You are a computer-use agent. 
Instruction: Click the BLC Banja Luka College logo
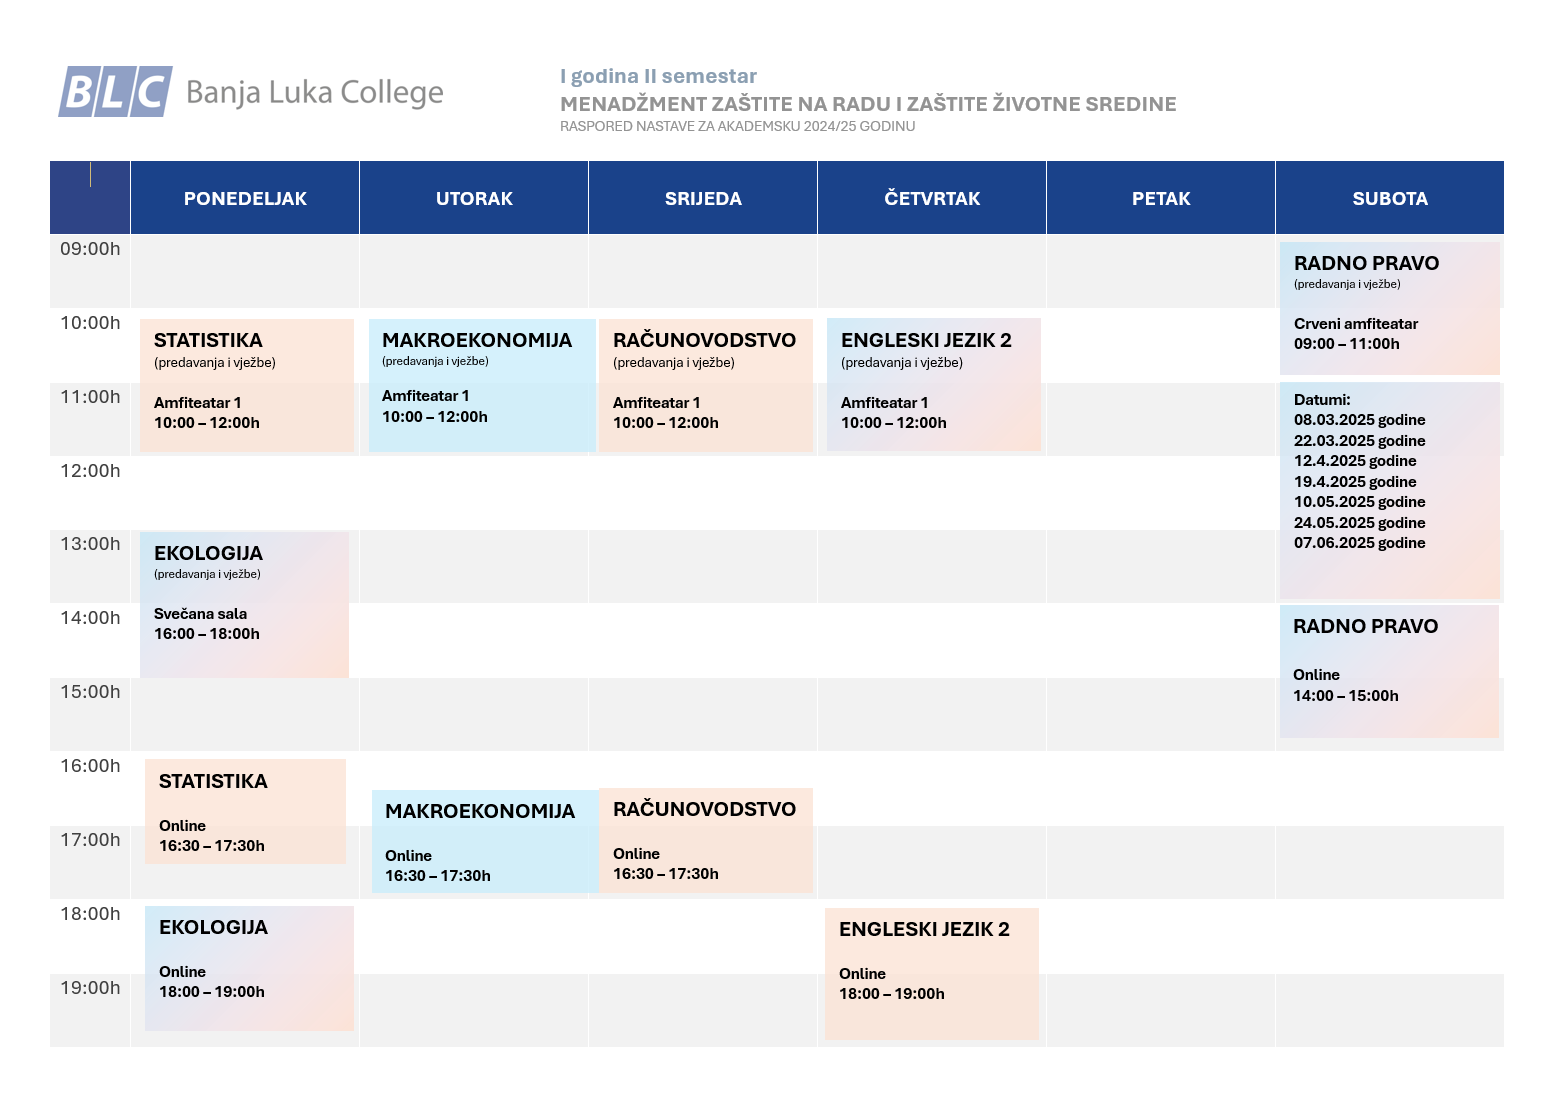point(251,92)
